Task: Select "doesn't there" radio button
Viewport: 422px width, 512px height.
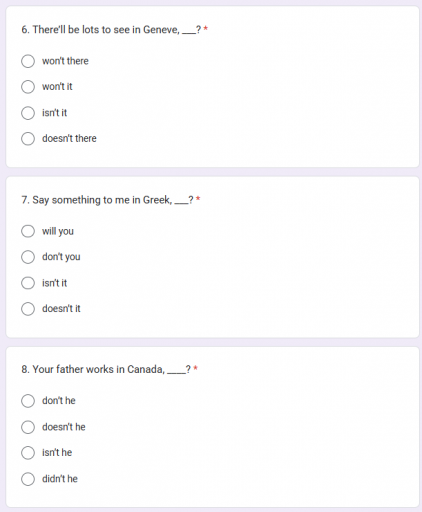Action: point(28,139)
